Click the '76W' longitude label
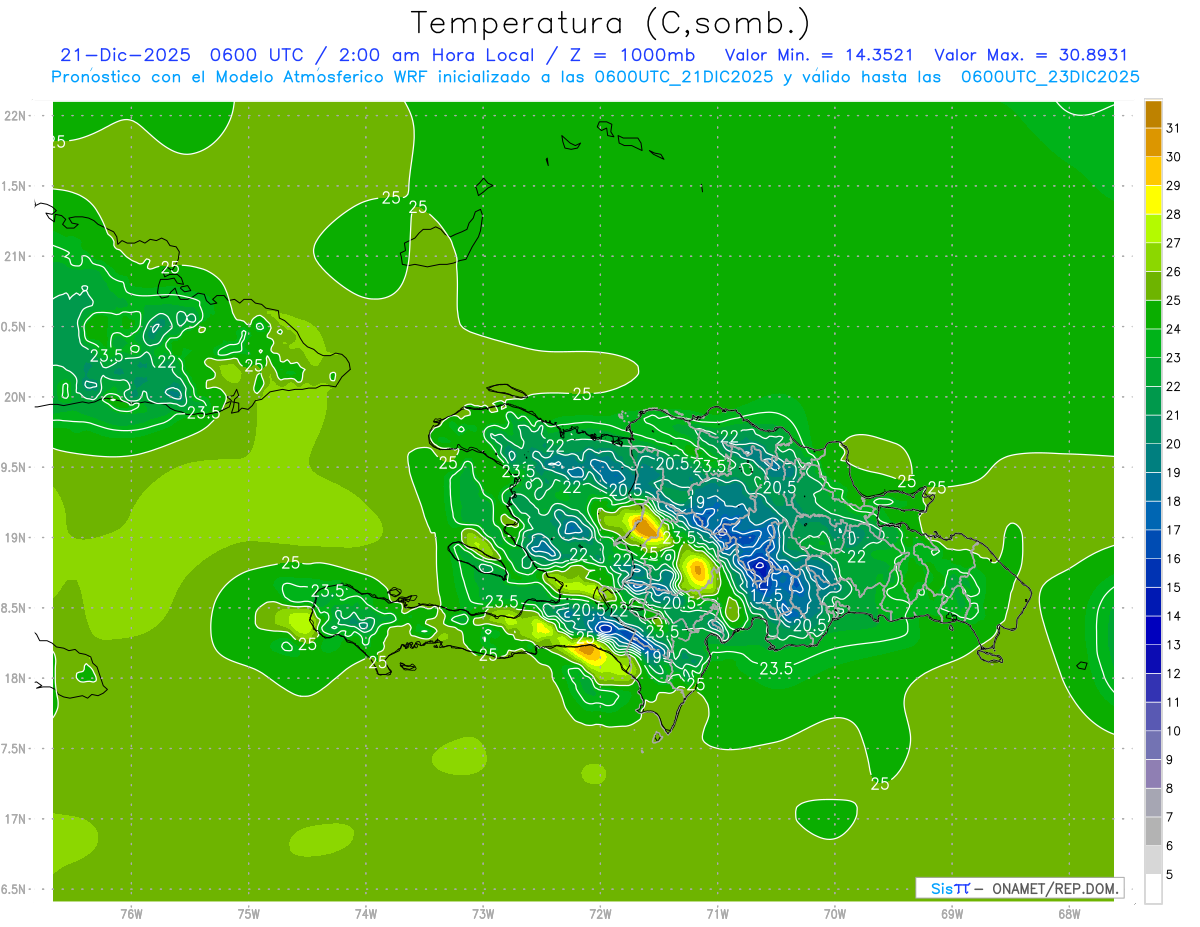Screen dimensions: 1200x927 tap(131, 913)
